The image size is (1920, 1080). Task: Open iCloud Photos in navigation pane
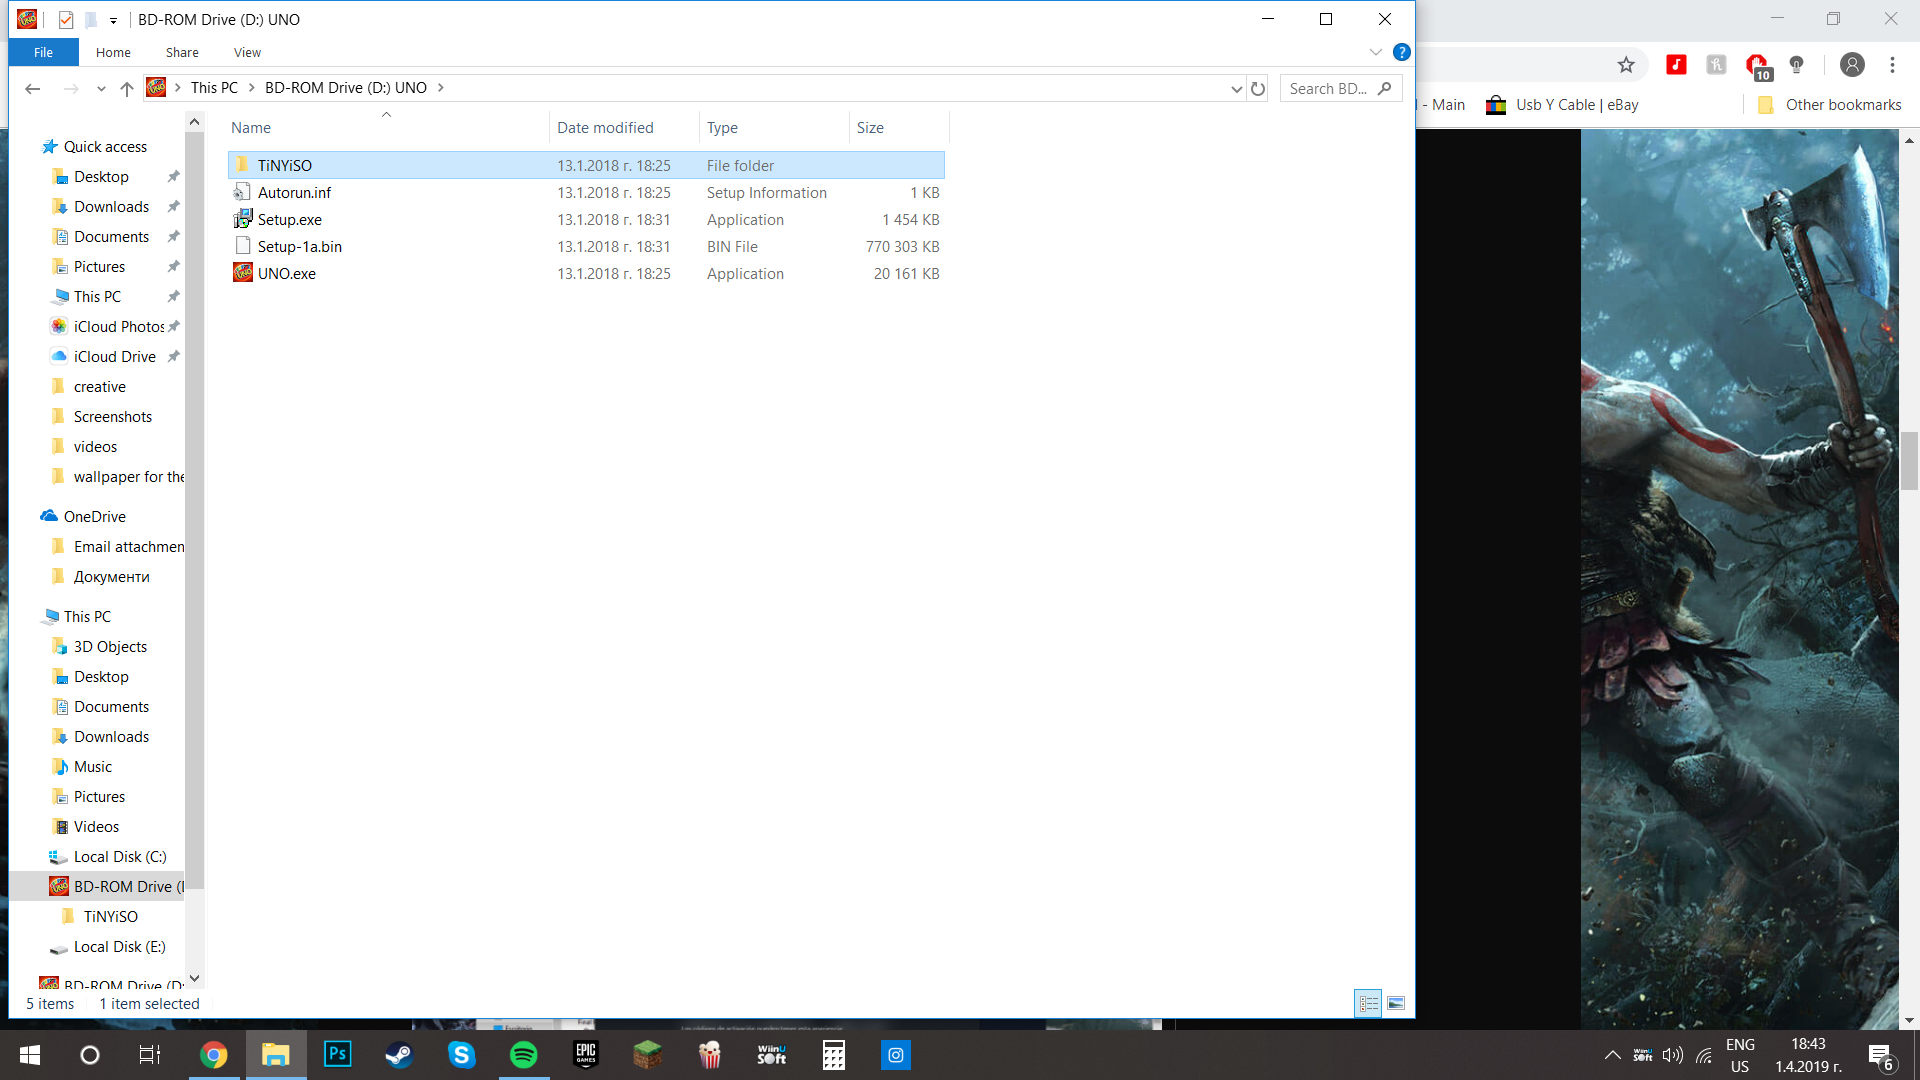click(x=118, y=327)
